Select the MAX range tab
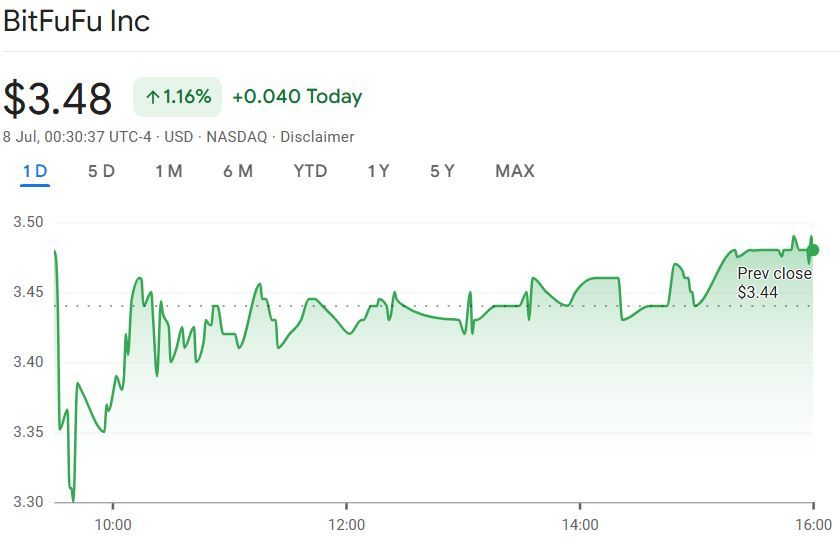Viewport: 840px width, 546px height. [515, 171]
